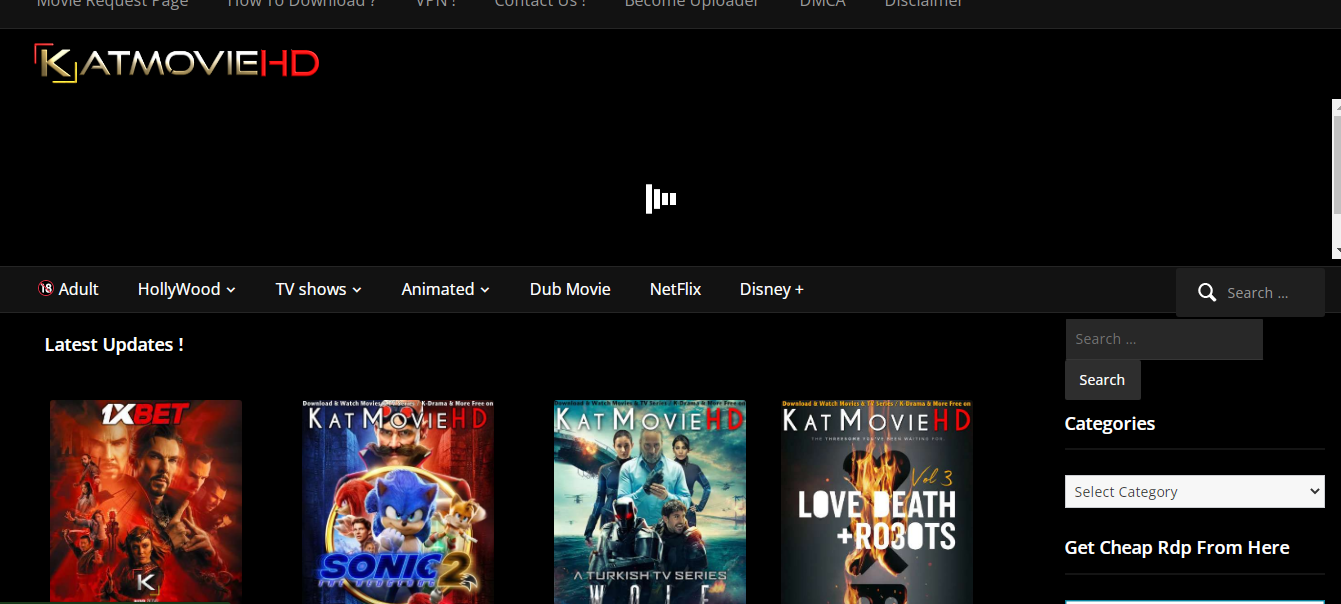Focus the sidebar Search input field
The height and width of the screenshot is (604, 1341).
[x=1164, y=339]
